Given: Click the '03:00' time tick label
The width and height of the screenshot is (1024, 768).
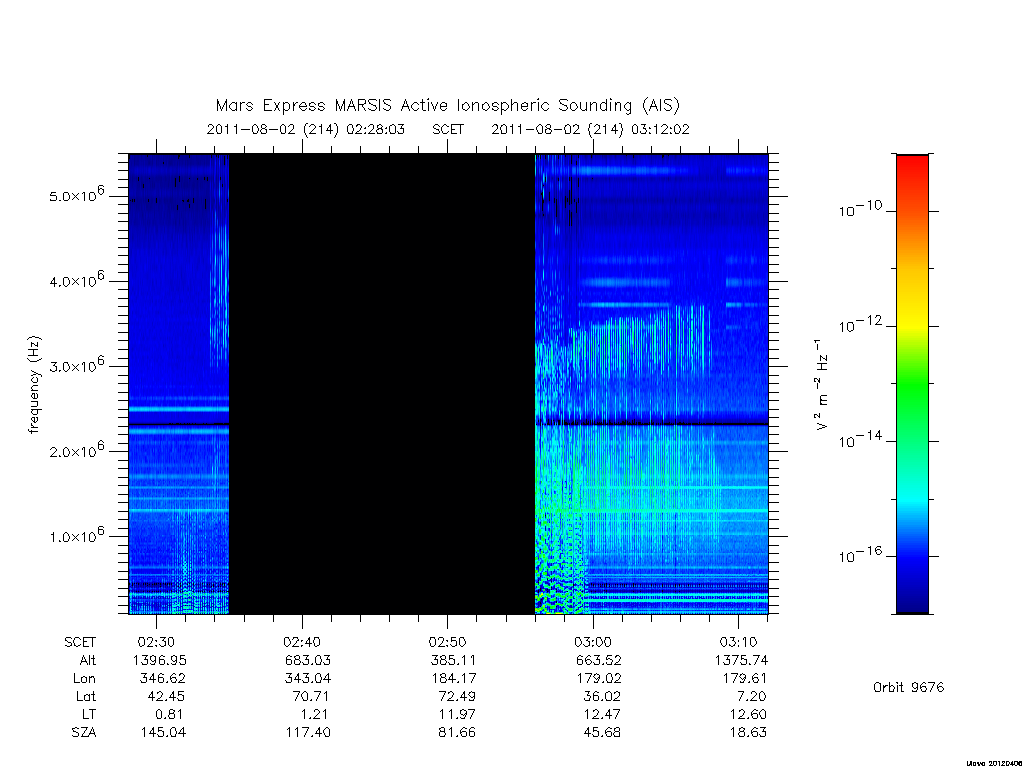Looking at the screenshot, I should 593,643.
